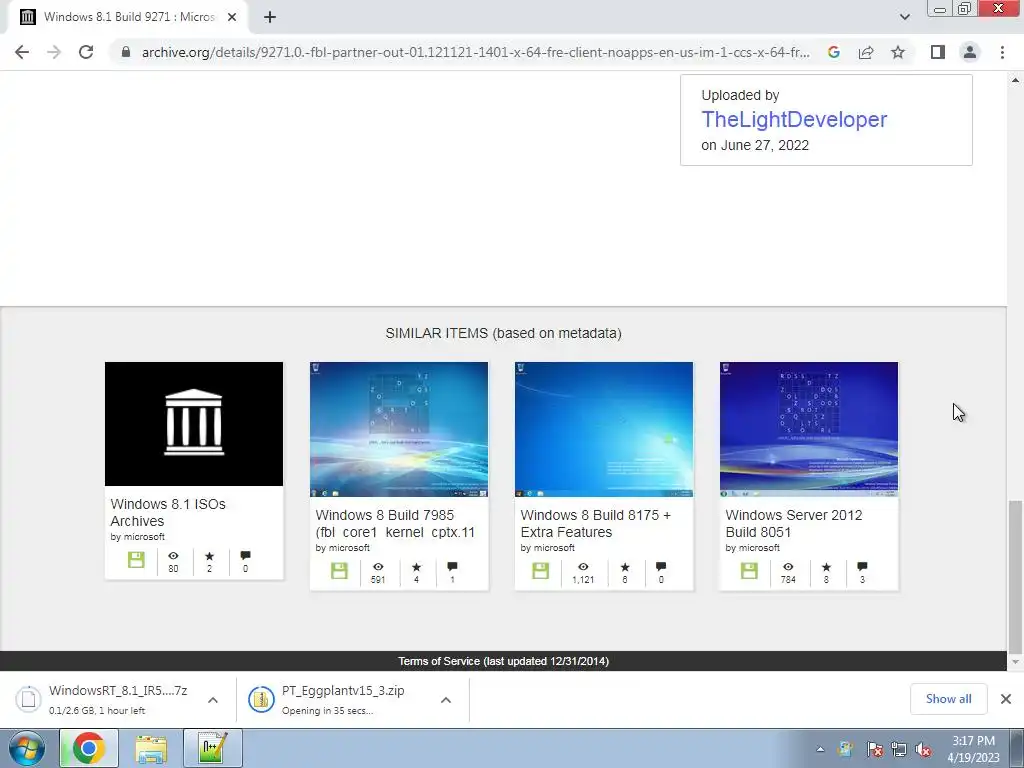Click Windows Server 2012 Build 8051 title
Viewport: 1024px width, 768px height.
pyautogui.click(x=793, y=524)
